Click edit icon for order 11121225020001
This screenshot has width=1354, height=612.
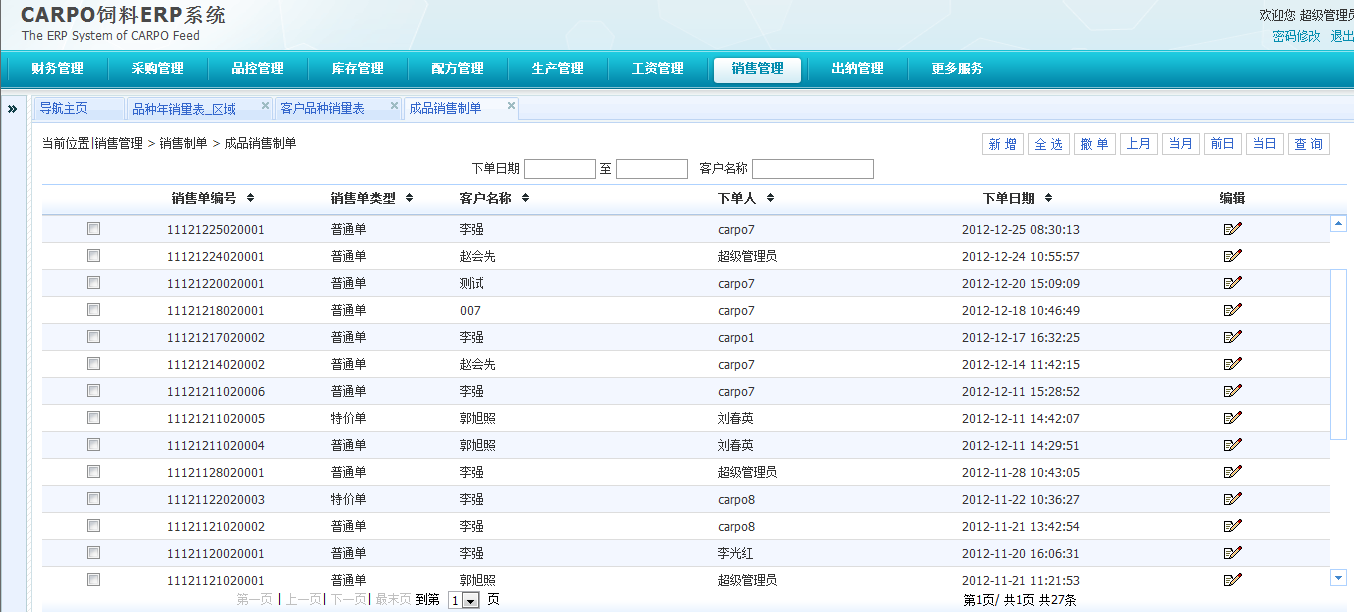click(x=1232, y=229)
